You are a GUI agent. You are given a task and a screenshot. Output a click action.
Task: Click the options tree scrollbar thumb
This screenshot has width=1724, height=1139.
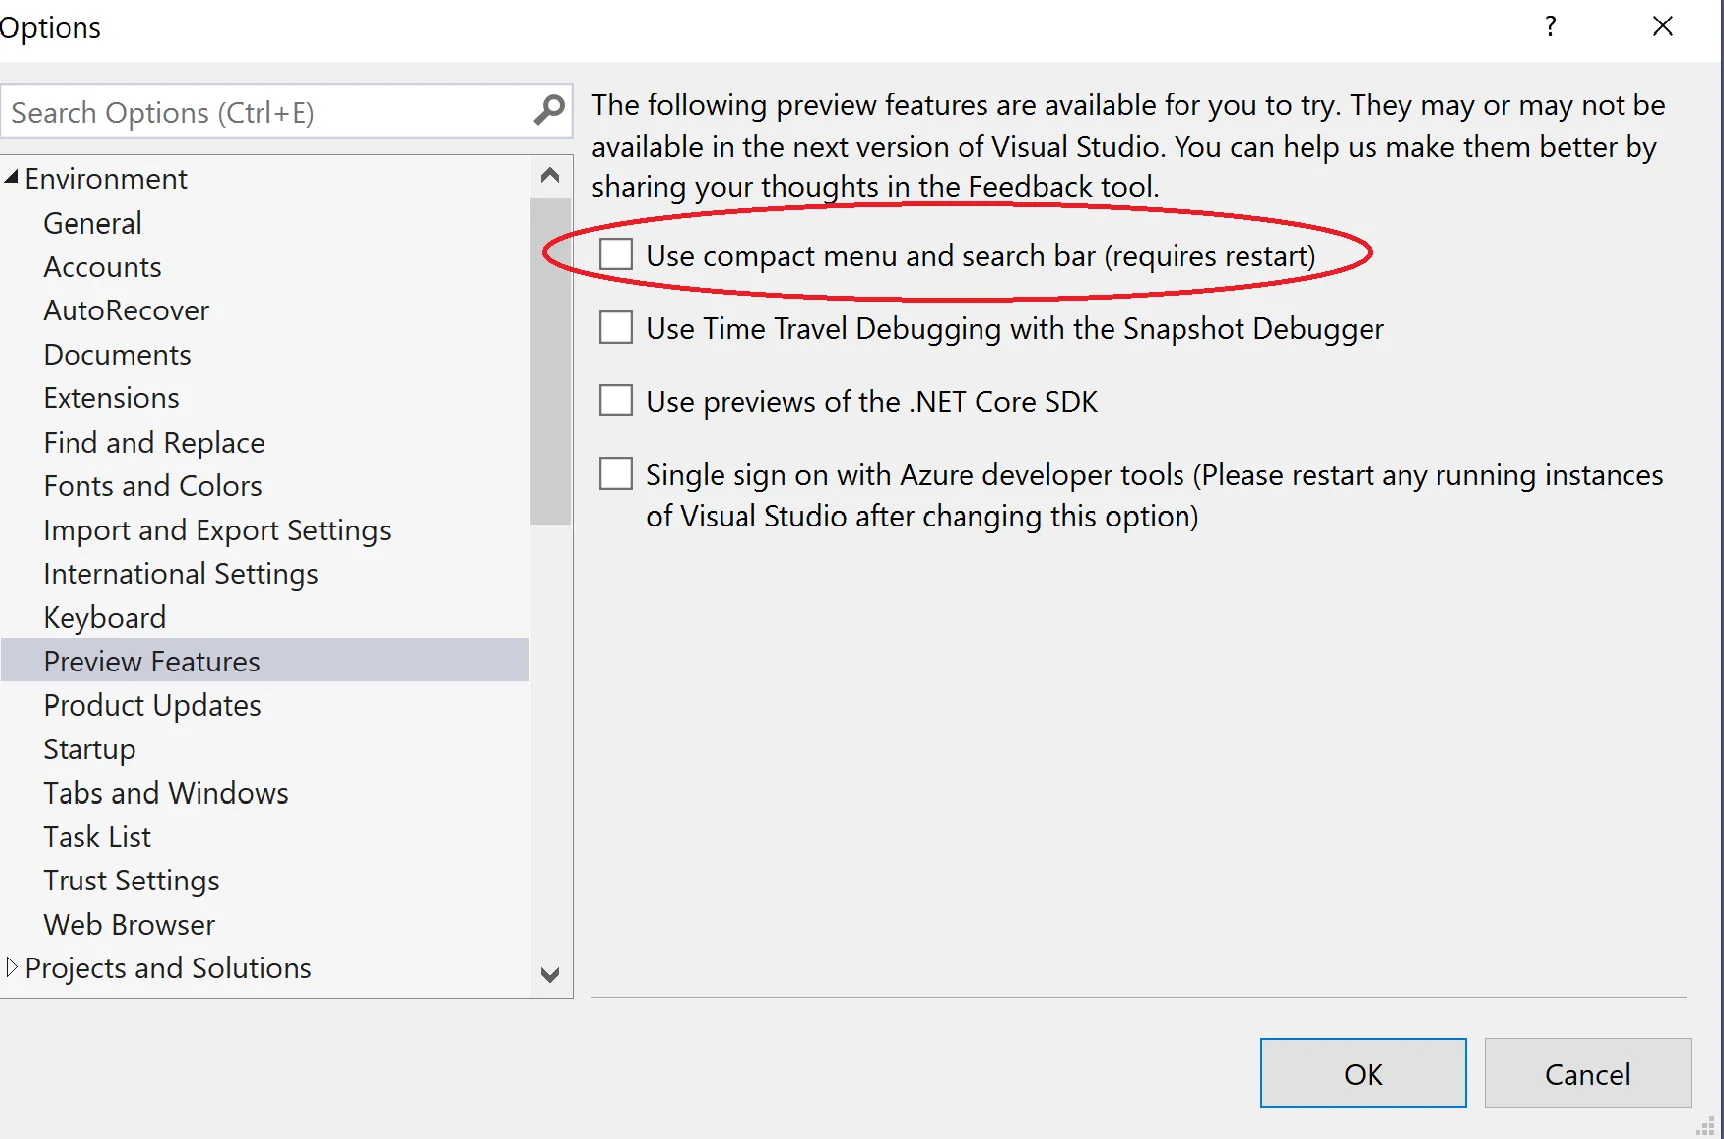pyautogui.click(x=549, y=360)
